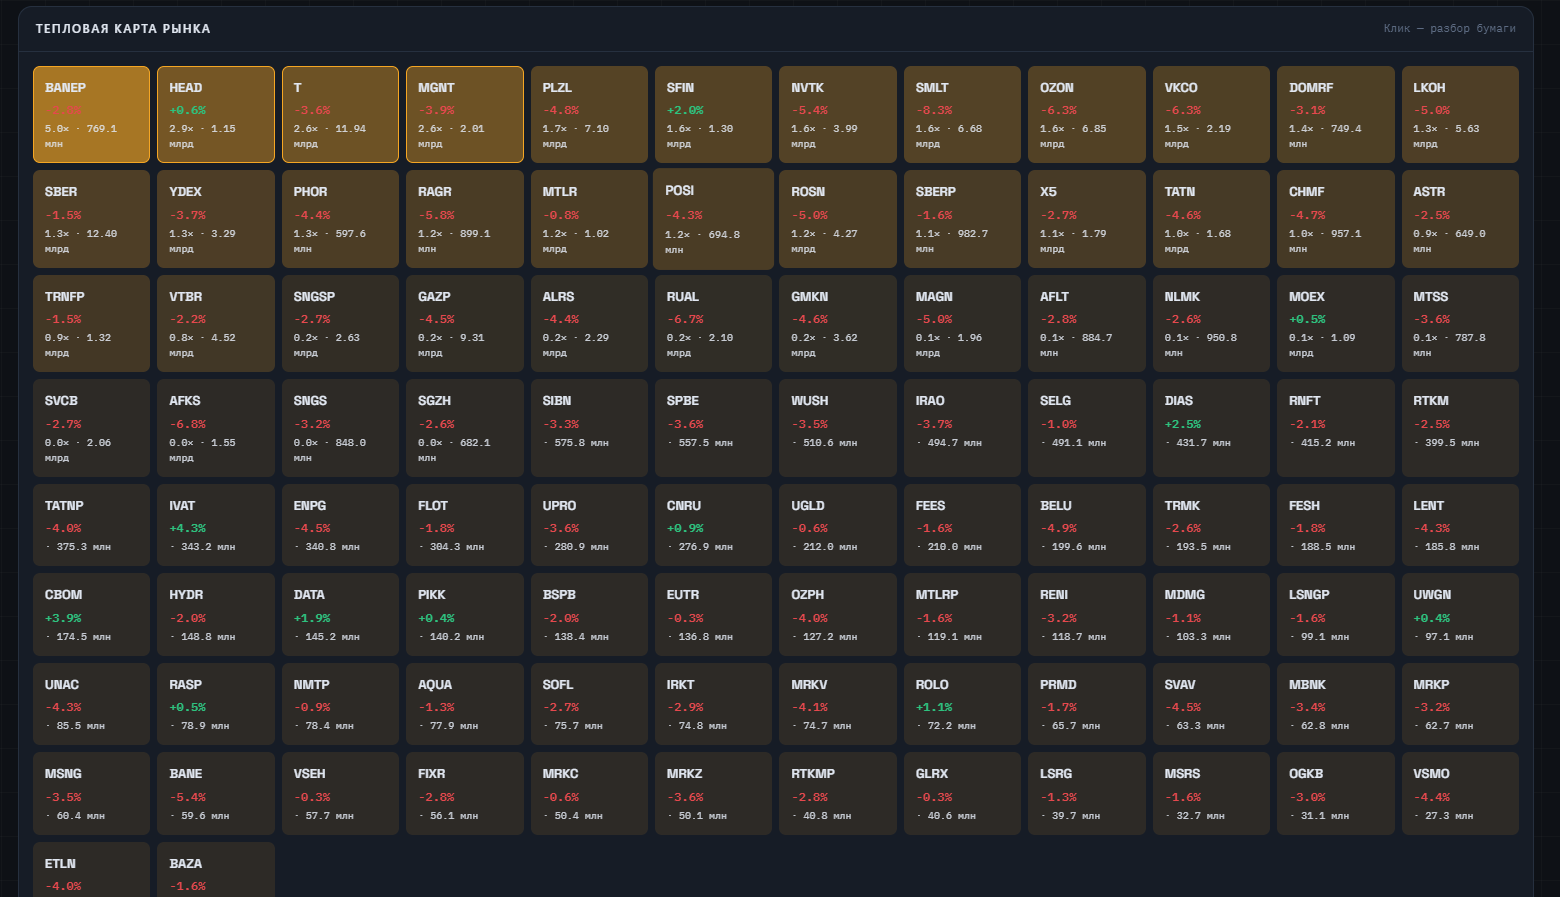Click the SFIN tile with +2.0%
The image size is (1560, 897).
pos(714,114)
